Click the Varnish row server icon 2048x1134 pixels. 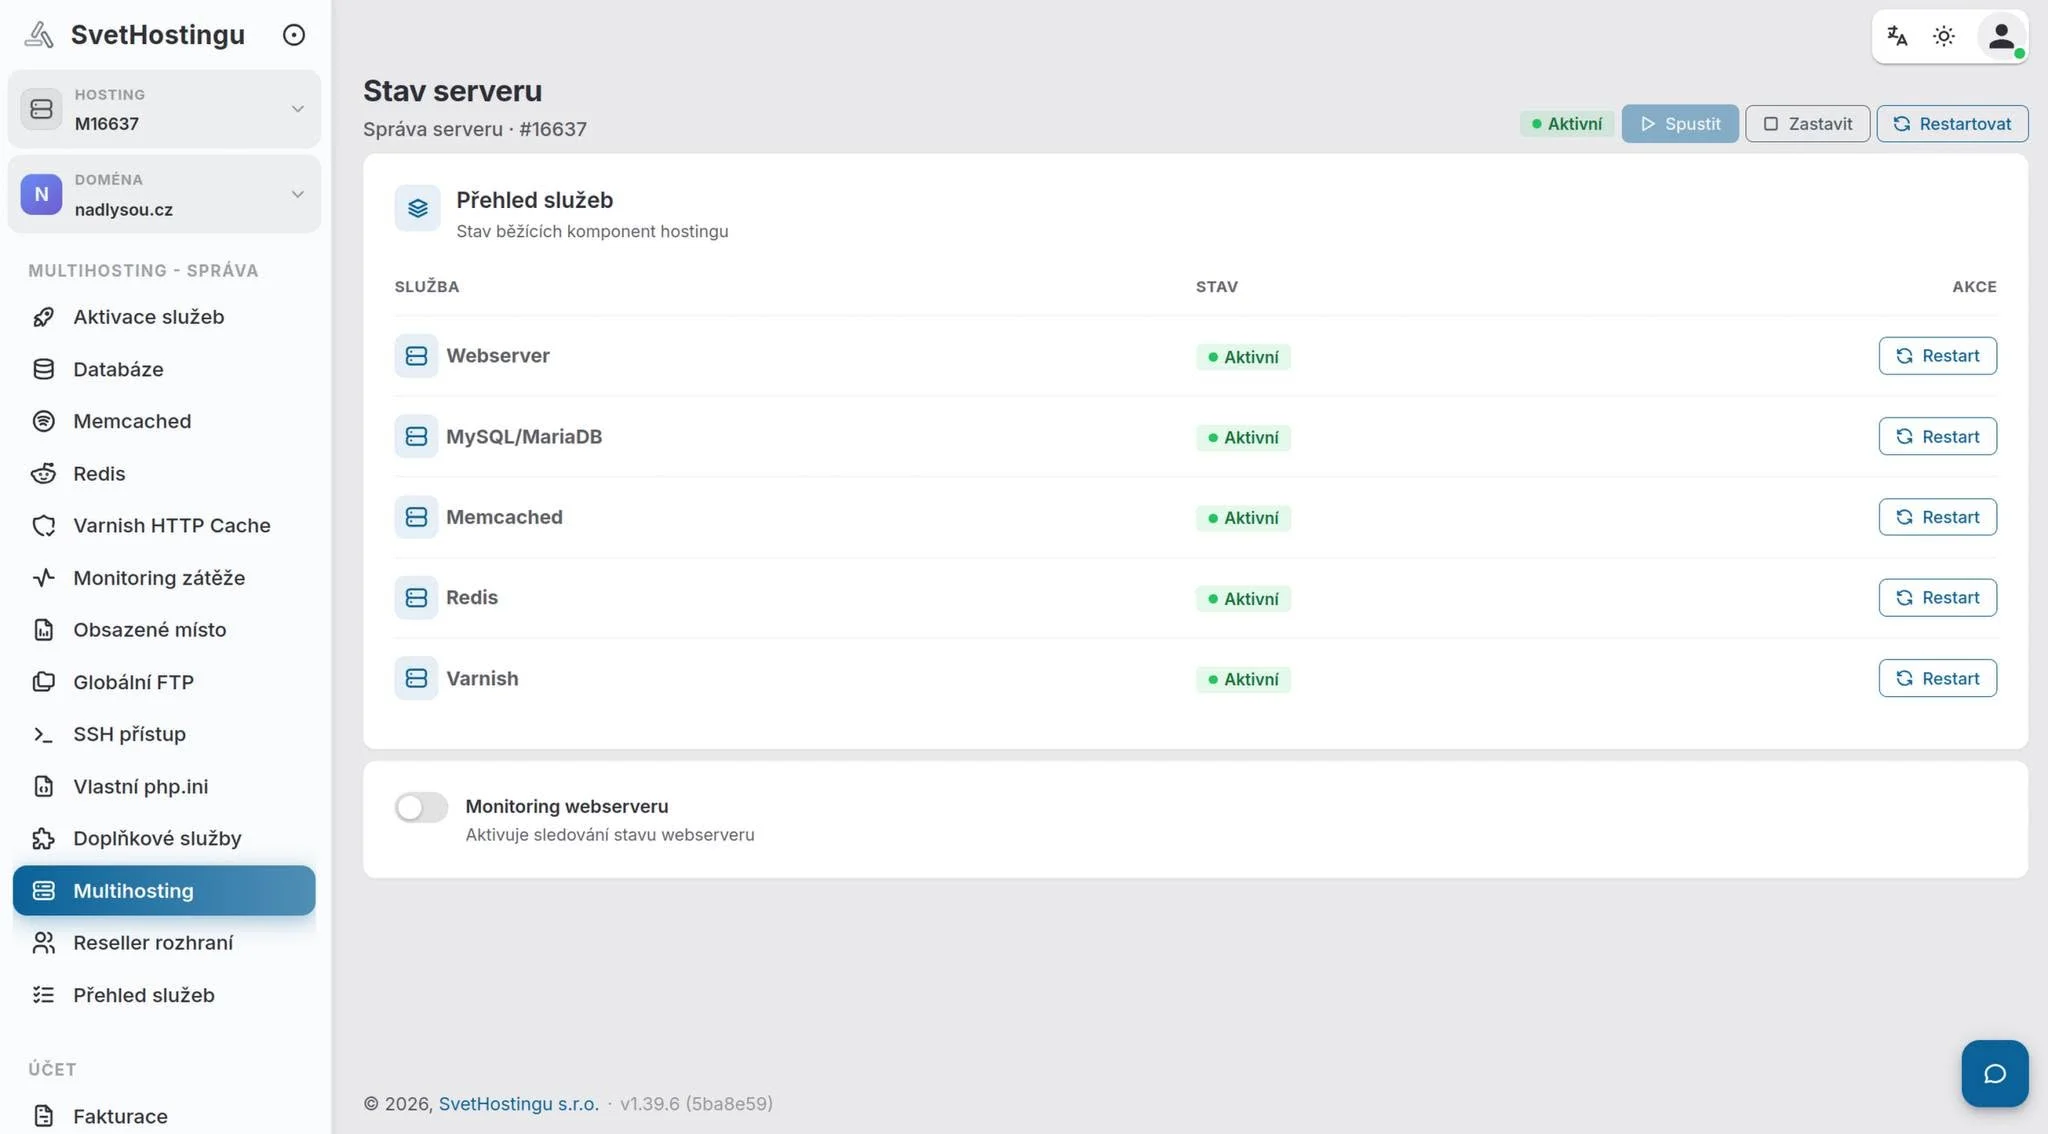point(416,678)
